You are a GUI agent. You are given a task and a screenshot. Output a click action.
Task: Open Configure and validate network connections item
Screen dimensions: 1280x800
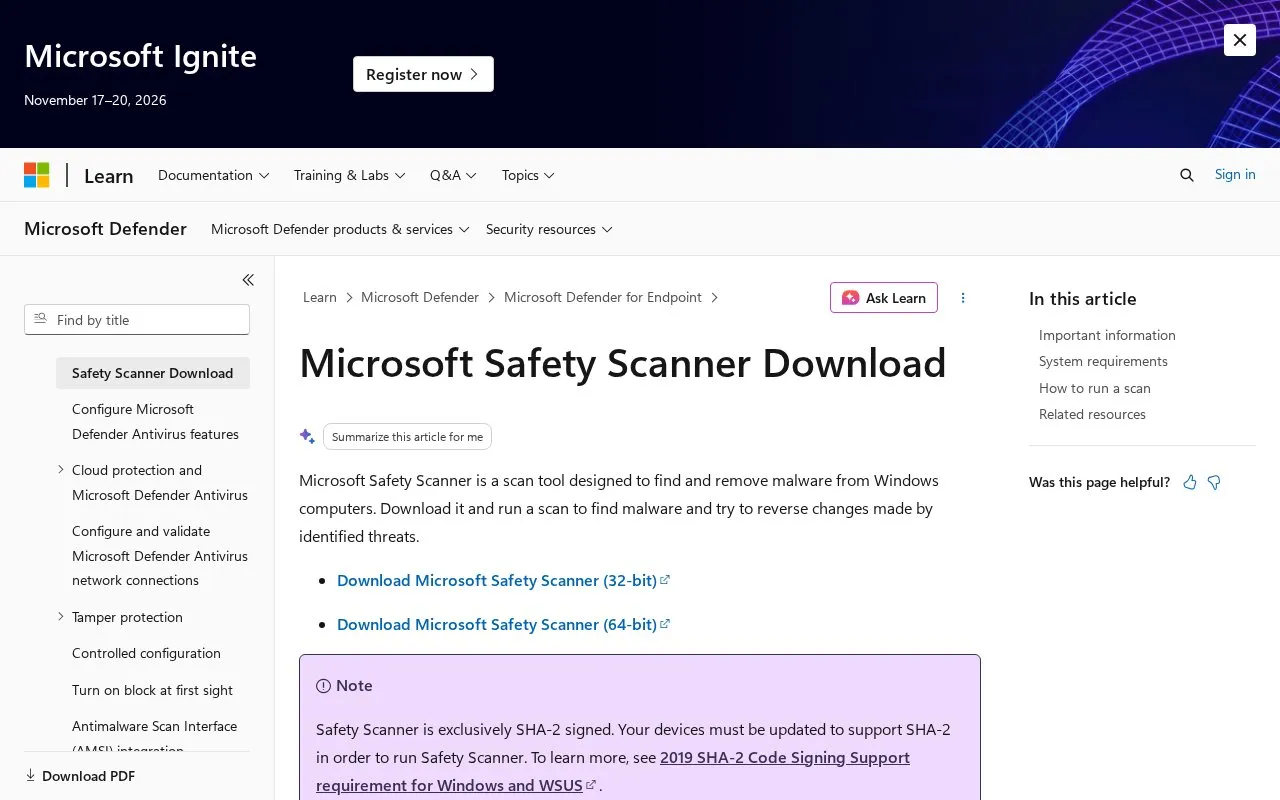[160, 555]
